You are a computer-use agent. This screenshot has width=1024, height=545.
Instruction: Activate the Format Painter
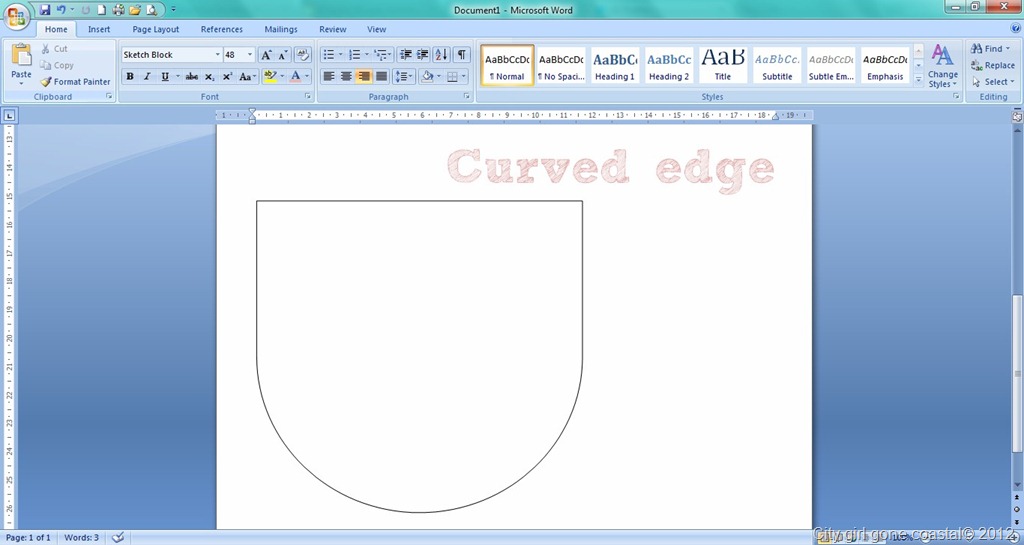click(x=75, y=82)
